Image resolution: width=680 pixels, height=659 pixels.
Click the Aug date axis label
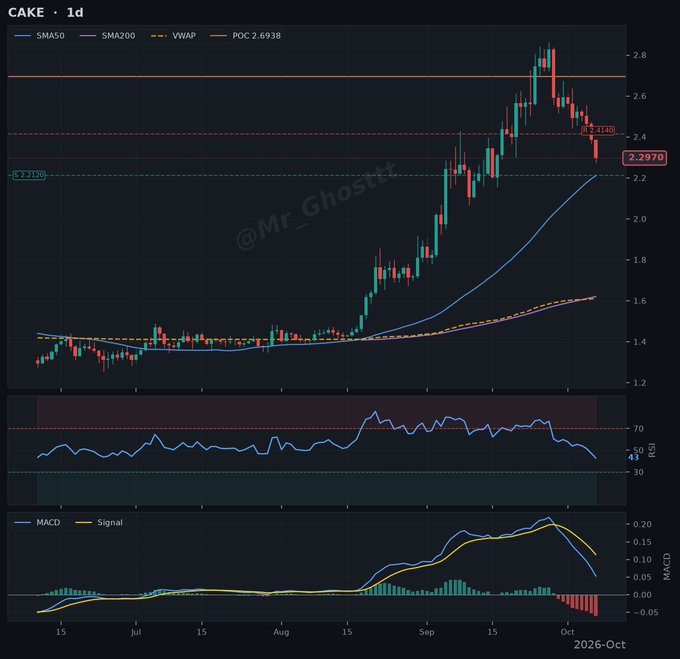coord(281,632)
